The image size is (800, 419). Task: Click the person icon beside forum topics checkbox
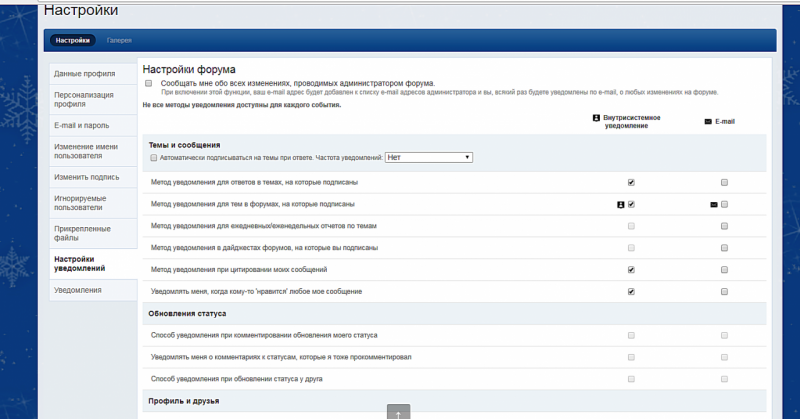(x=620, y=205)
